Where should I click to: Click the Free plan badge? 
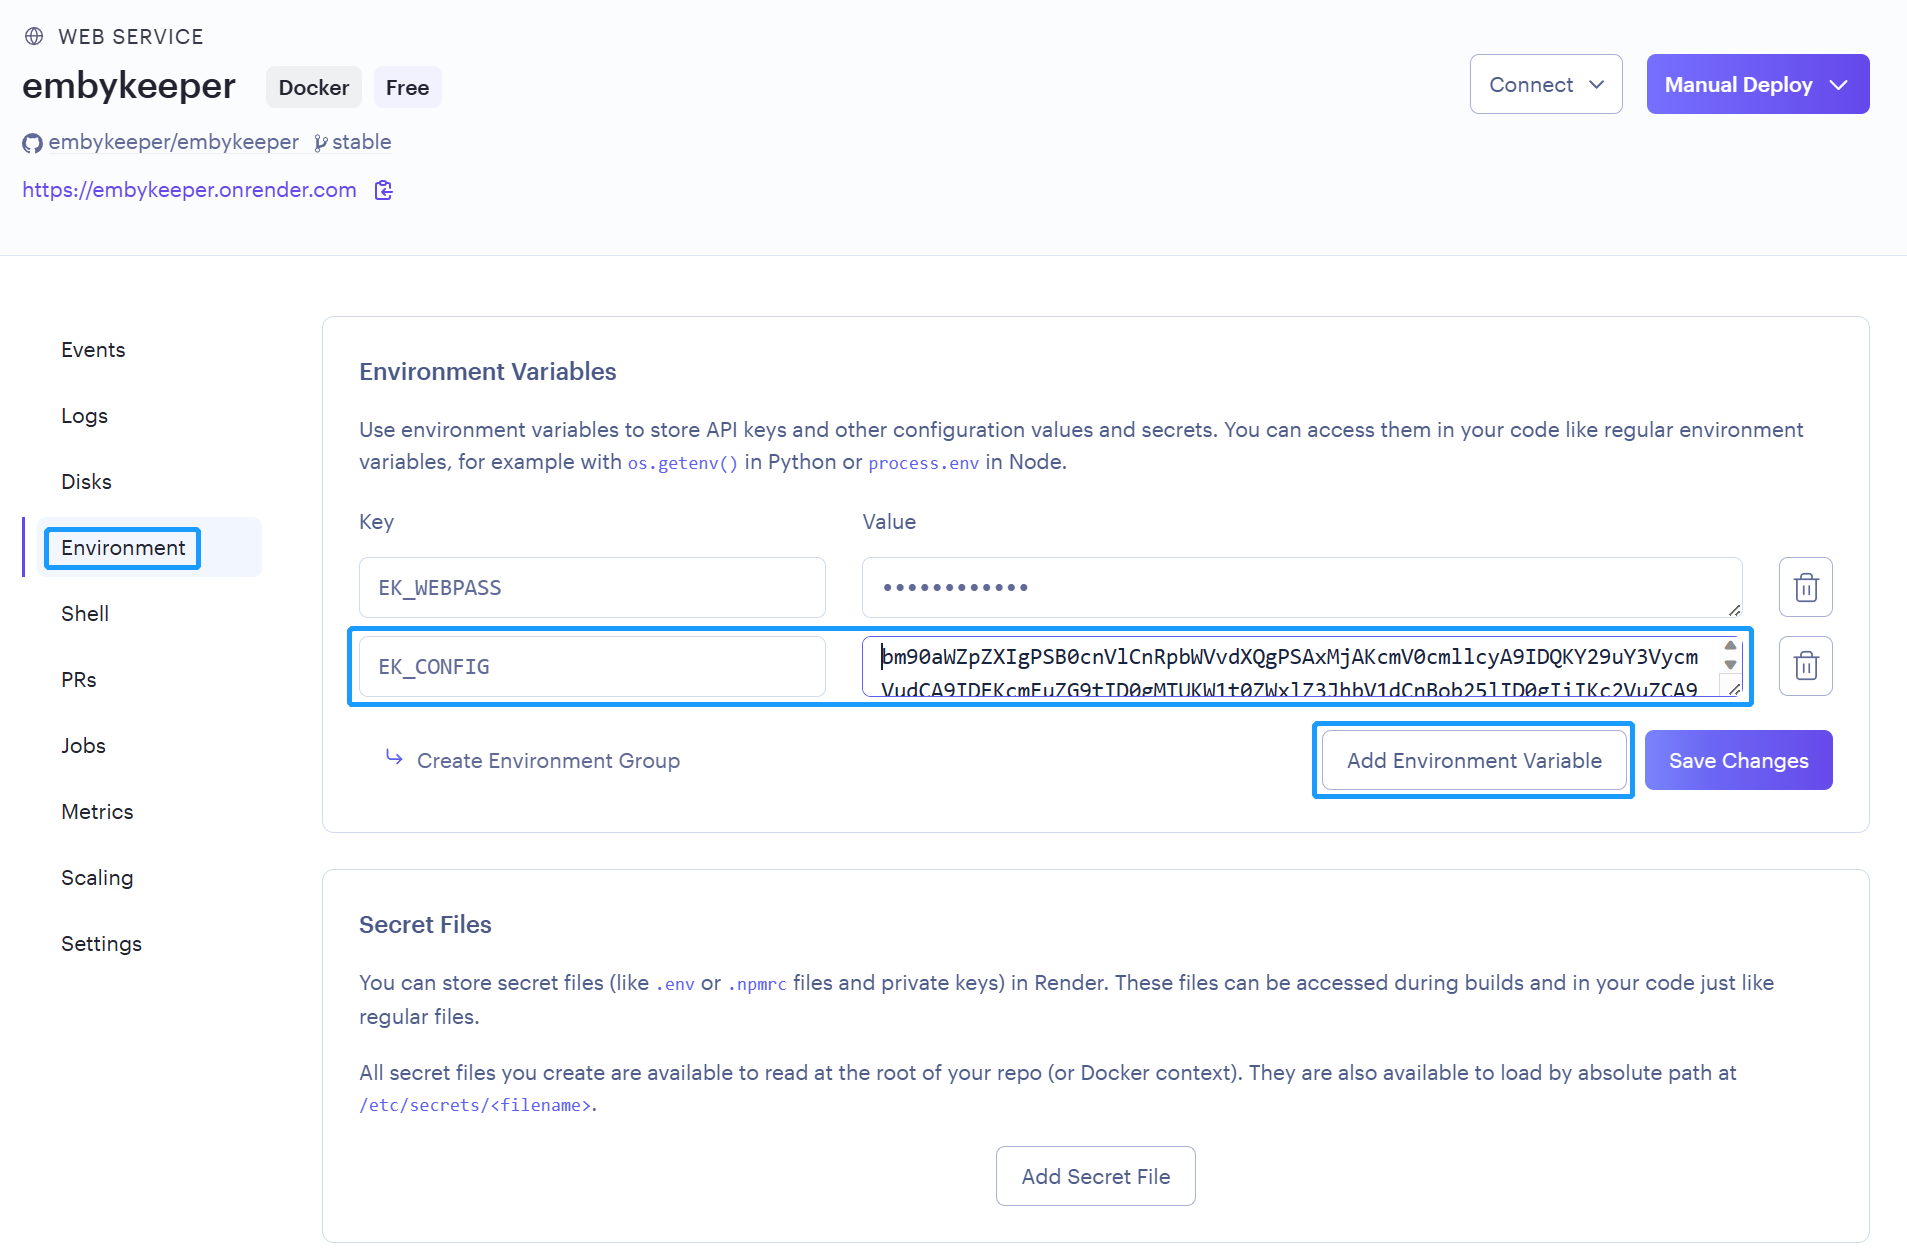[407, 87]
